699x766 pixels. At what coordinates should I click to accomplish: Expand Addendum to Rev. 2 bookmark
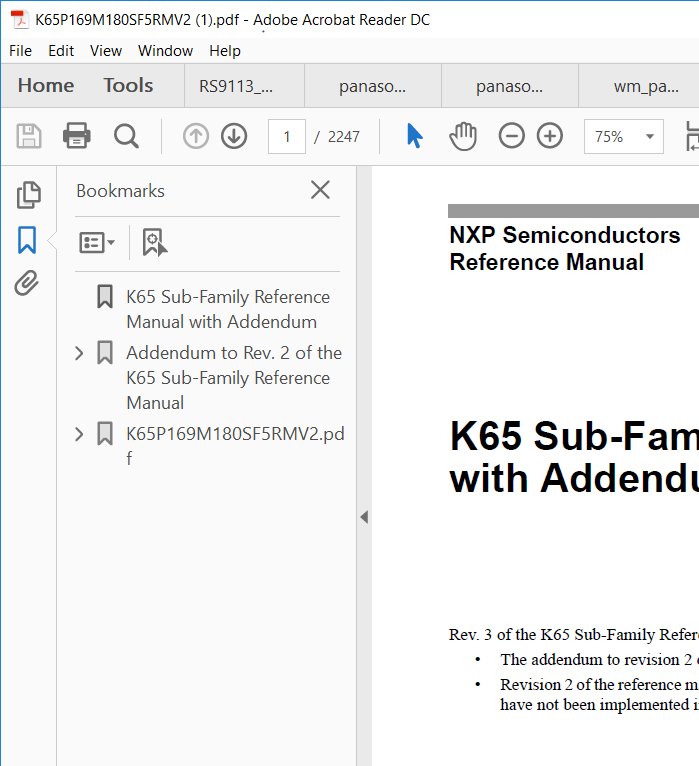click(x=79, y=353)
